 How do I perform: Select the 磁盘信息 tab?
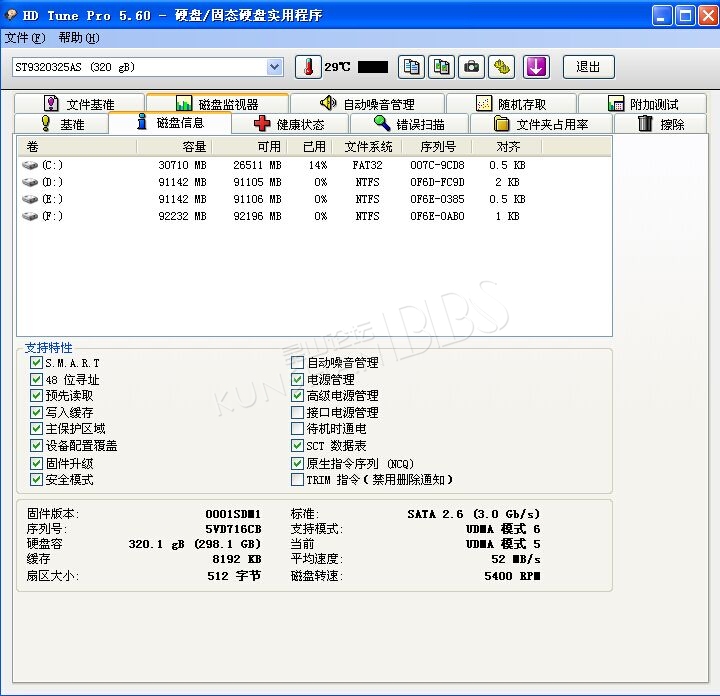(170, 123)
